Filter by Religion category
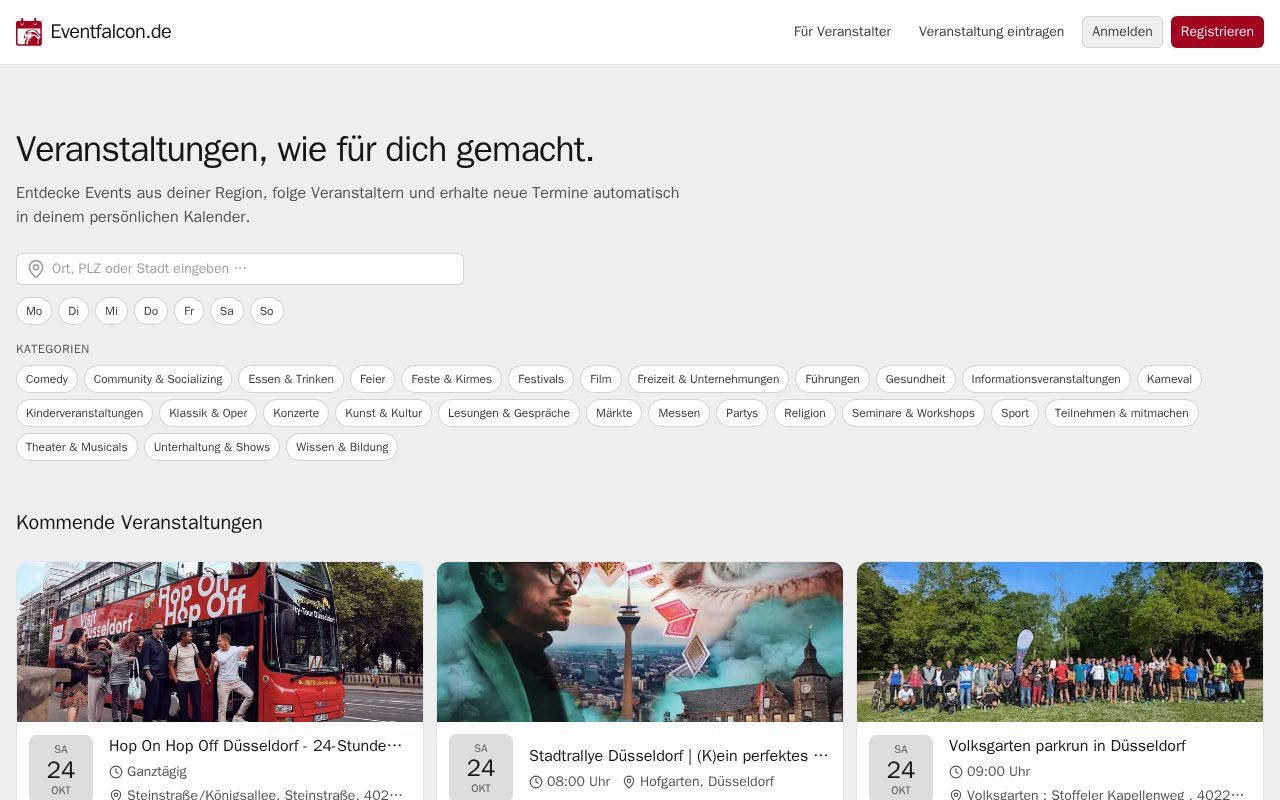 (x=805, y=413)
